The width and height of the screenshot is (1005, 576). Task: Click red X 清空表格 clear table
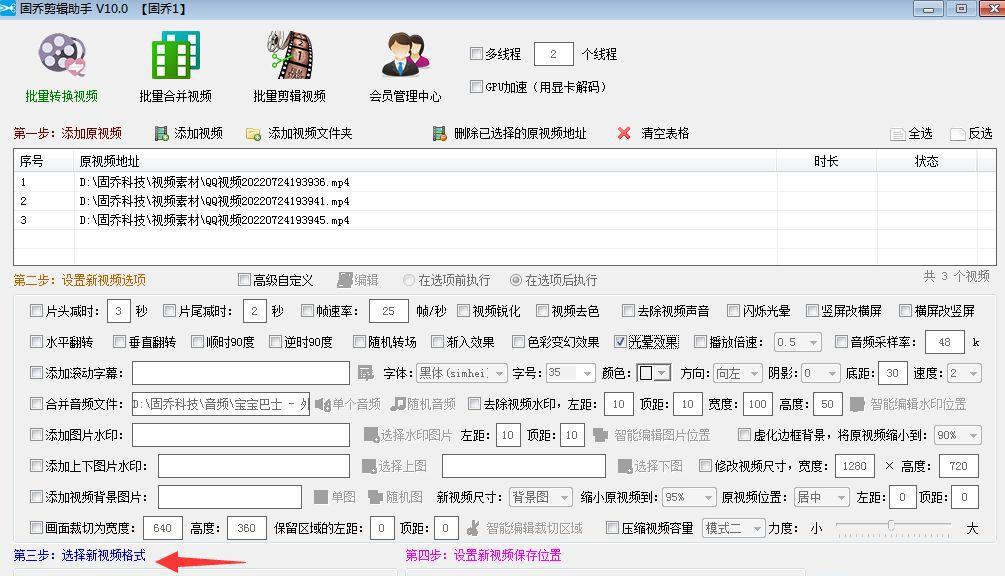[624, 133]
